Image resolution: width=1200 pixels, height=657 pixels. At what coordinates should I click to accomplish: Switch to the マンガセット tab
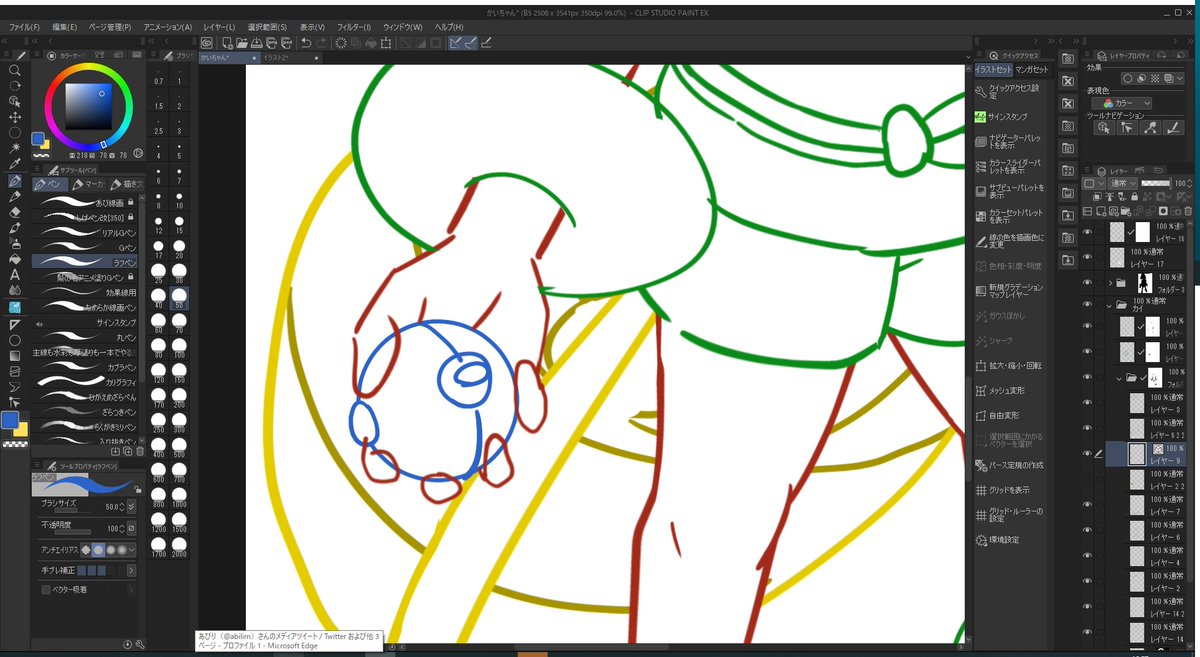point(1032,70)
